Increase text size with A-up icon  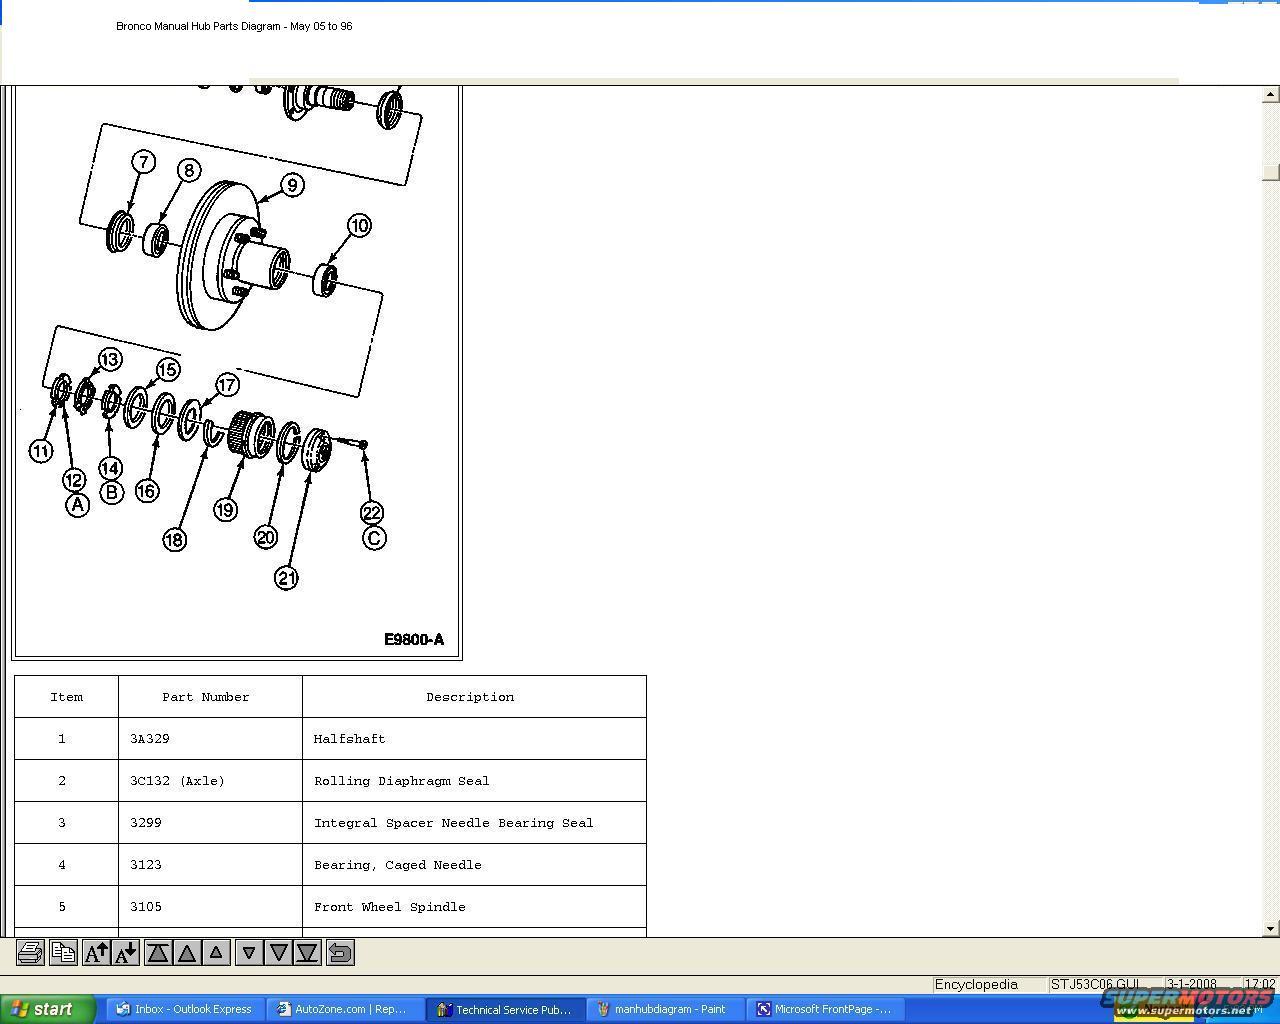96,953
